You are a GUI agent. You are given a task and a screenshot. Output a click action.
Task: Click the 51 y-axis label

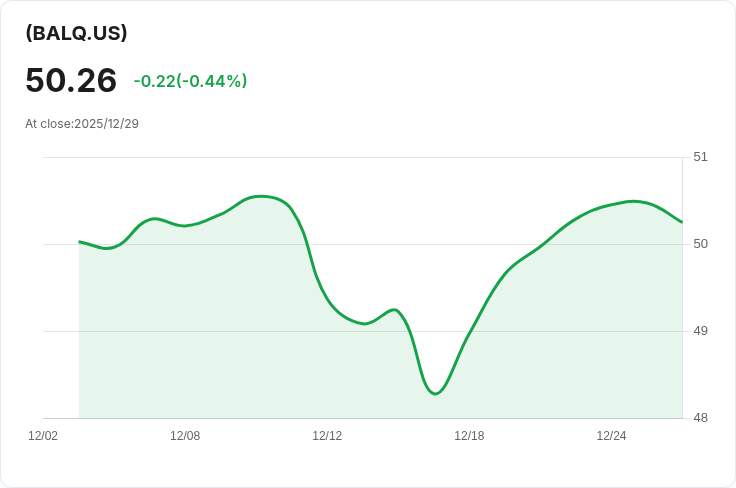point(700,157)
